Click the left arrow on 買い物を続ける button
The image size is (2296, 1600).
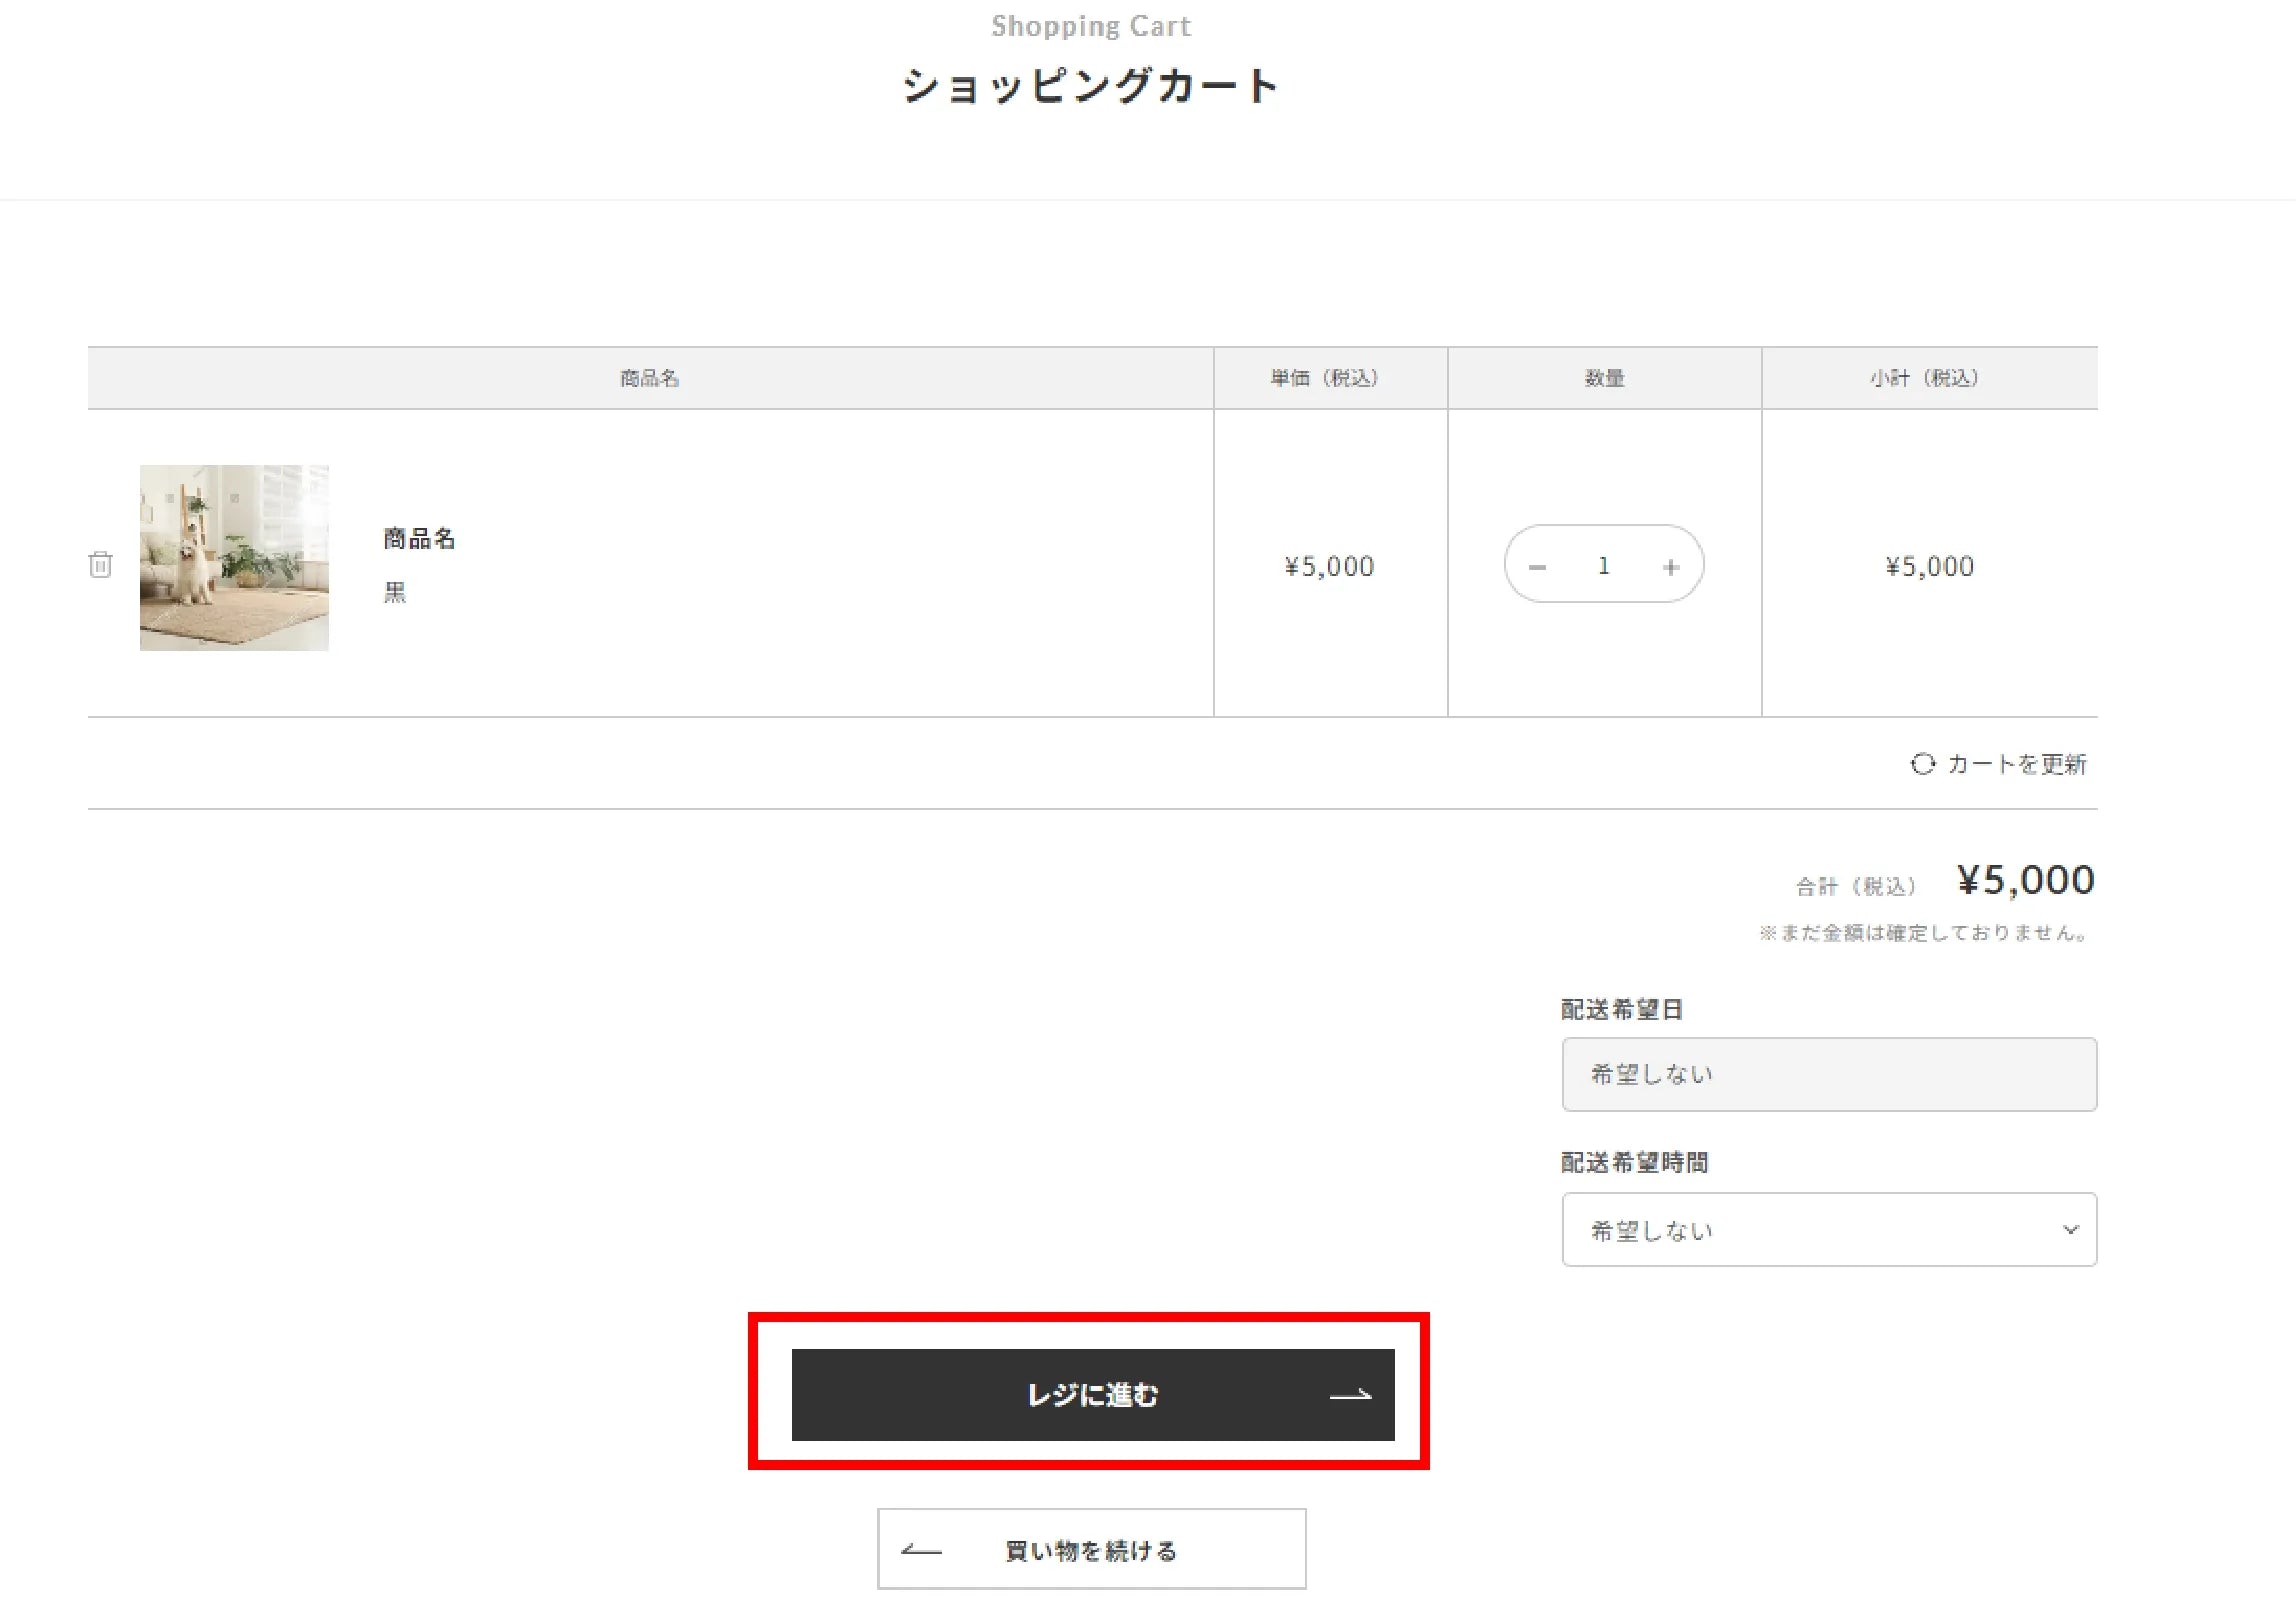[x=921, y=1551]
